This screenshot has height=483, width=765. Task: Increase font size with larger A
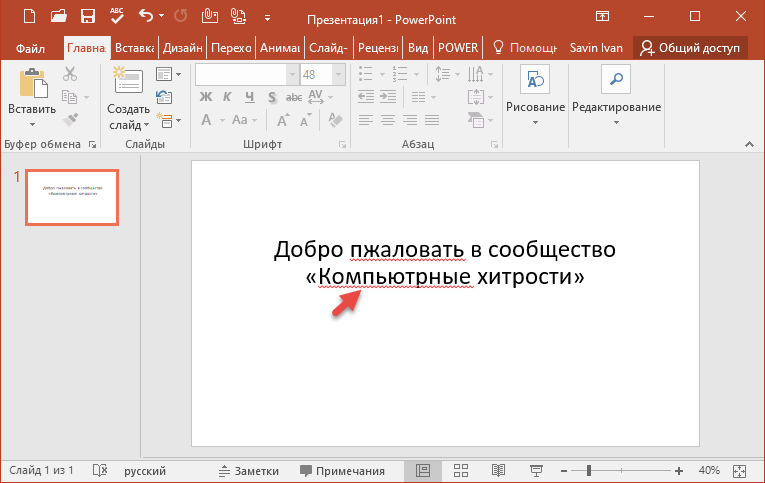click(x=282, y=120)
